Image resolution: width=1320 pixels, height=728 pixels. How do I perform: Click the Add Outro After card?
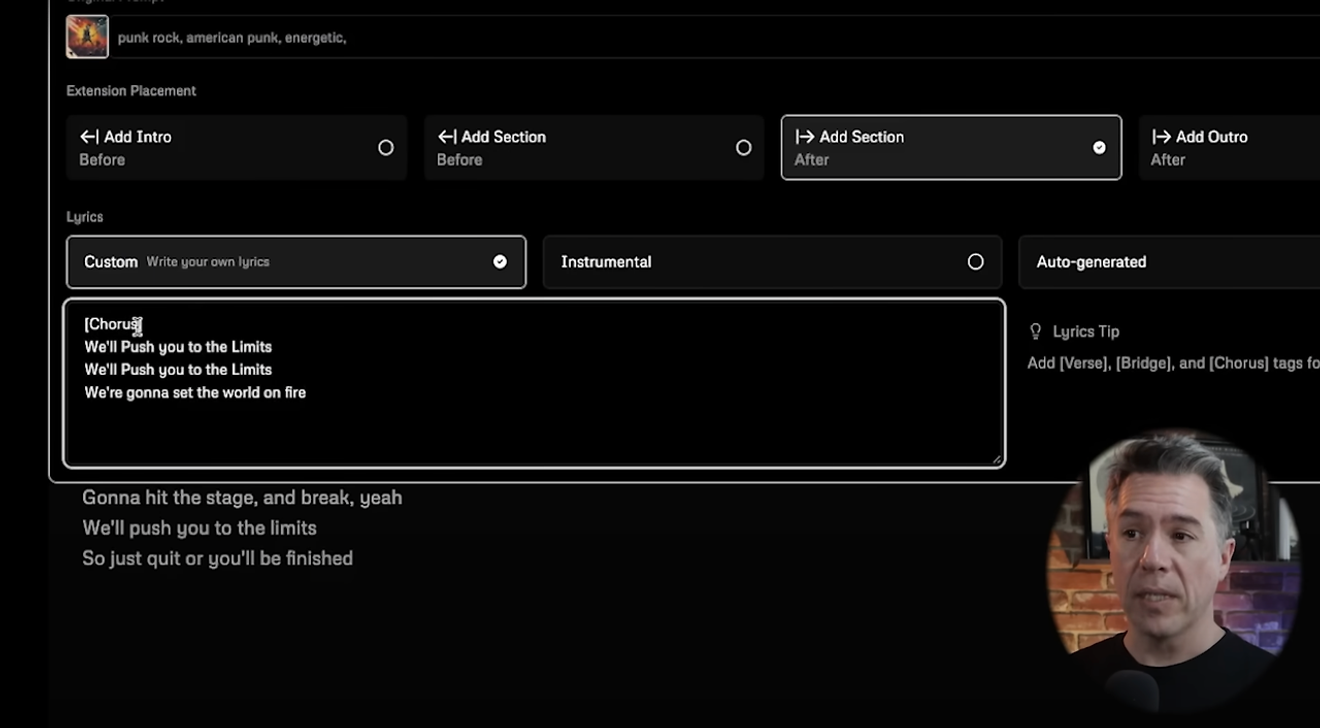coord(1229,147)
